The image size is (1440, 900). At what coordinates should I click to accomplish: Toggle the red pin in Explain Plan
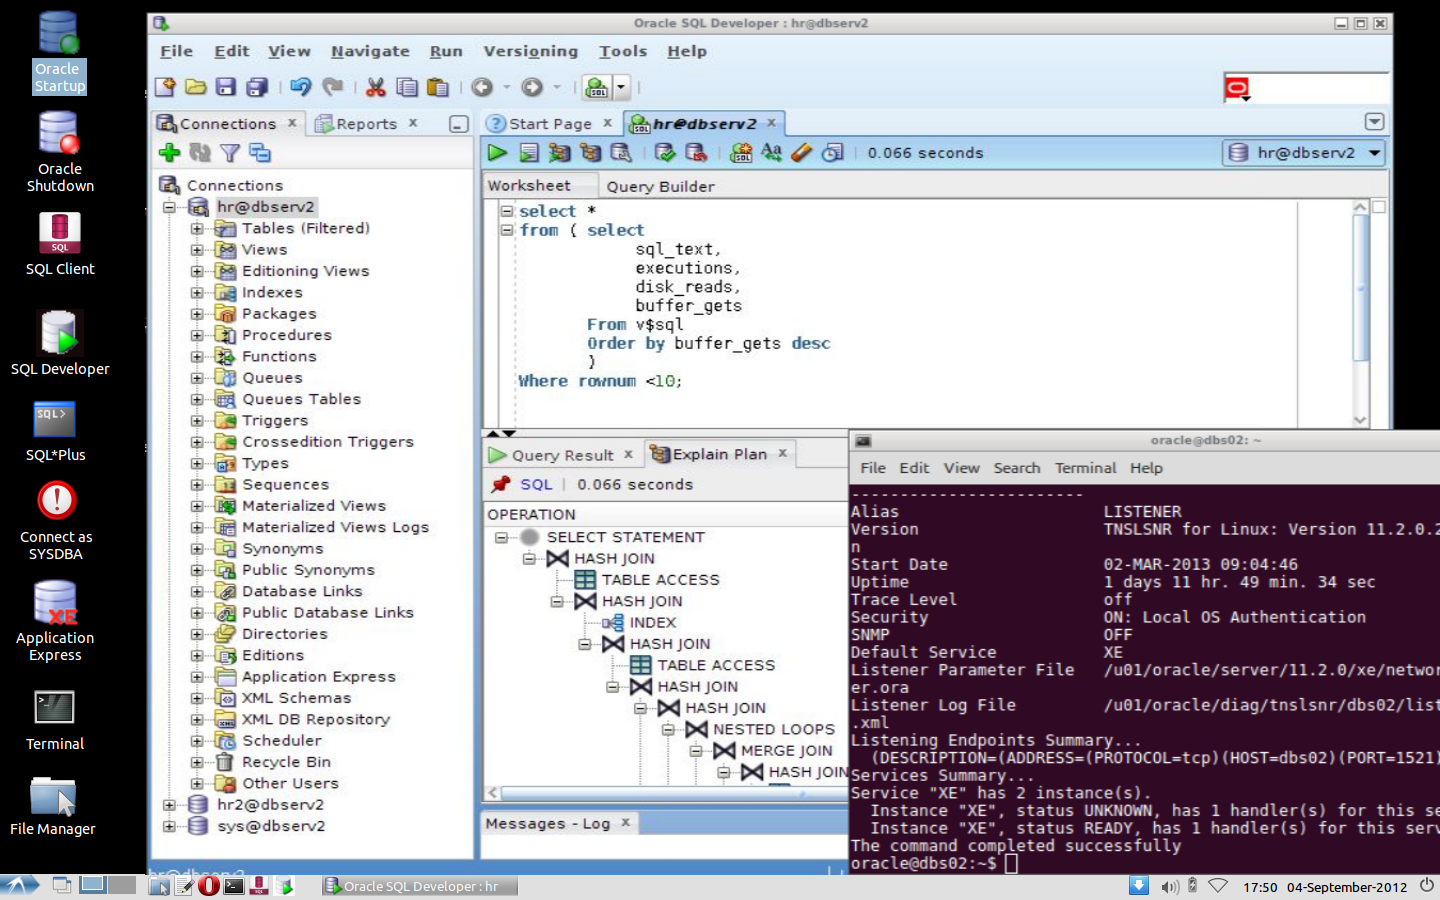coord(500,485)
